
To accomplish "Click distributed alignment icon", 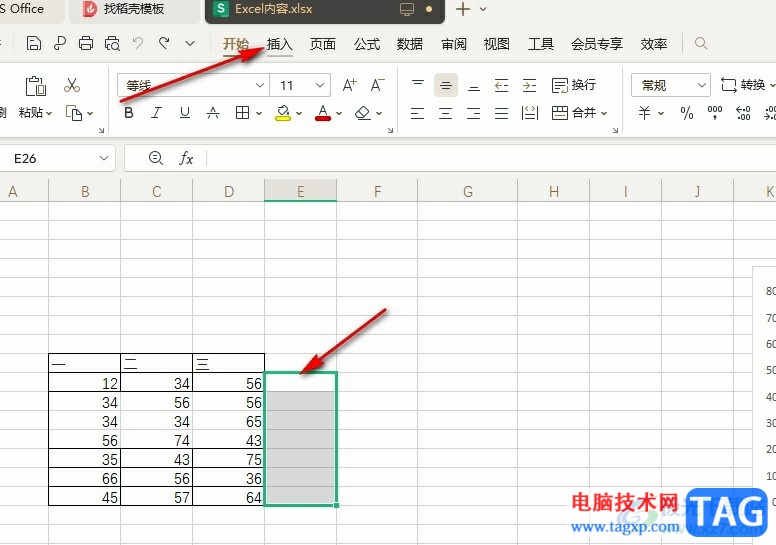I will (x=530, y=113).
